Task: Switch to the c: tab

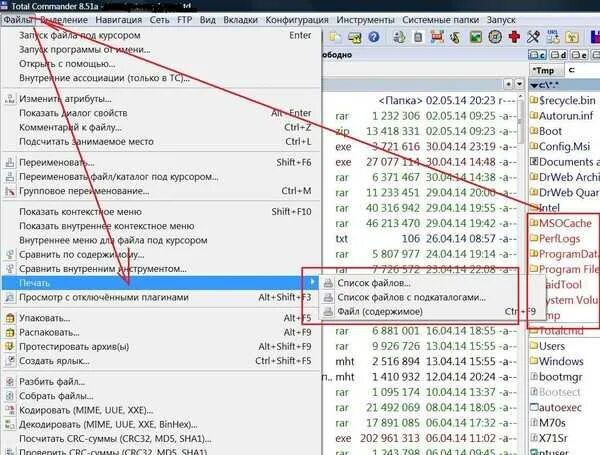Action: [x=583, y=70]
